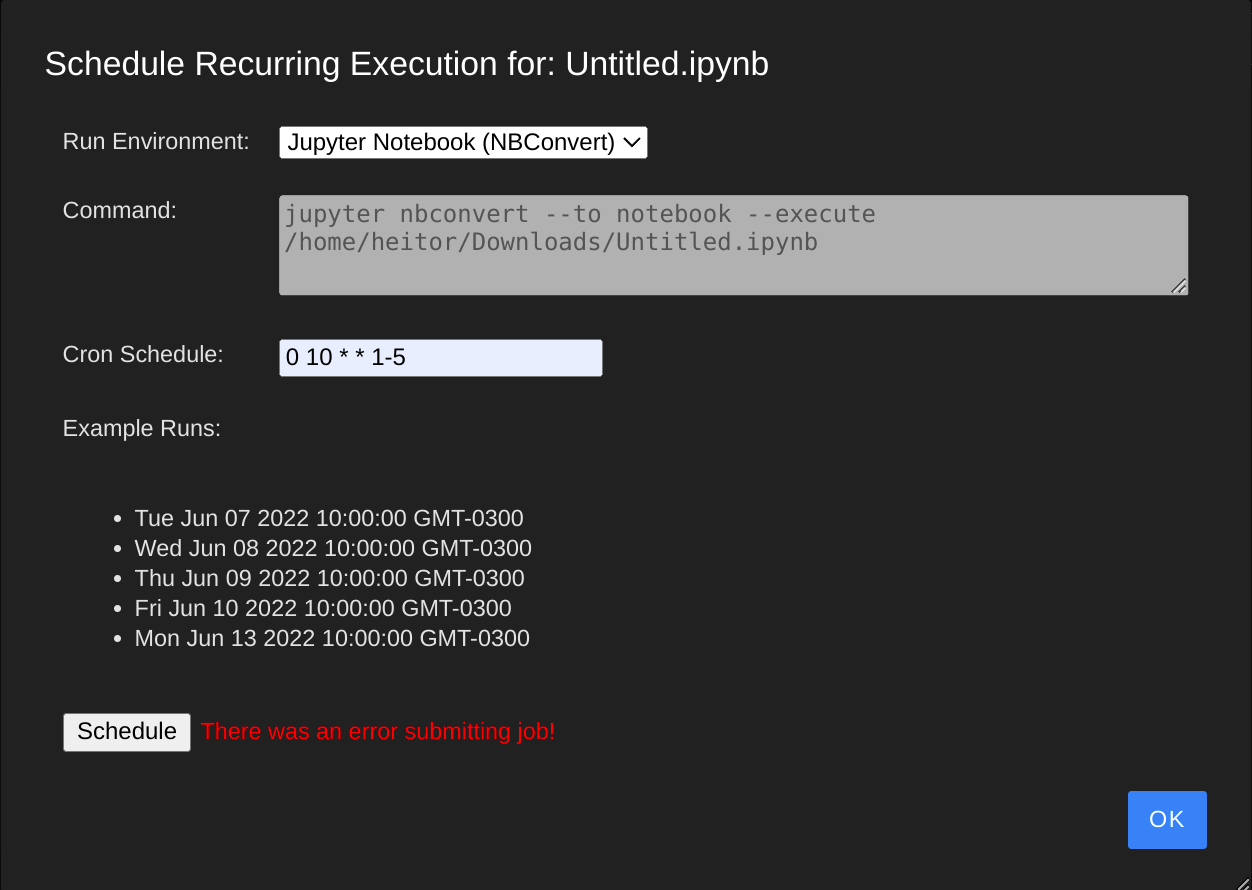This screenshot has width=1252, height=890.
Task: Click inside the Cron Schedule field
Action: click(440, 357)
